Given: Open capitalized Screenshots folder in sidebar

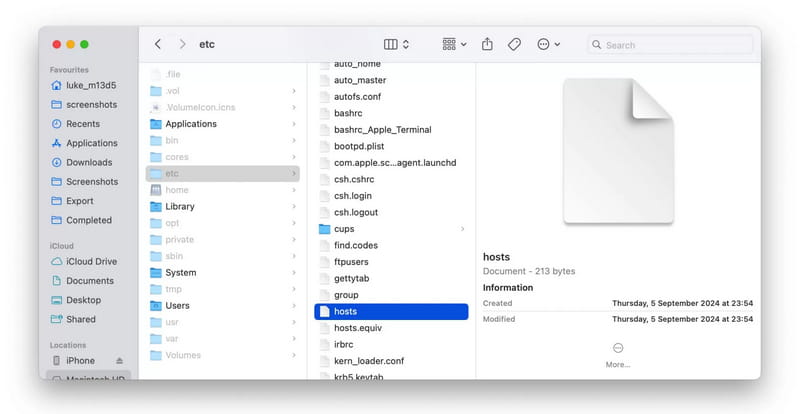Looking at the screenshot, I should point(85,182).
